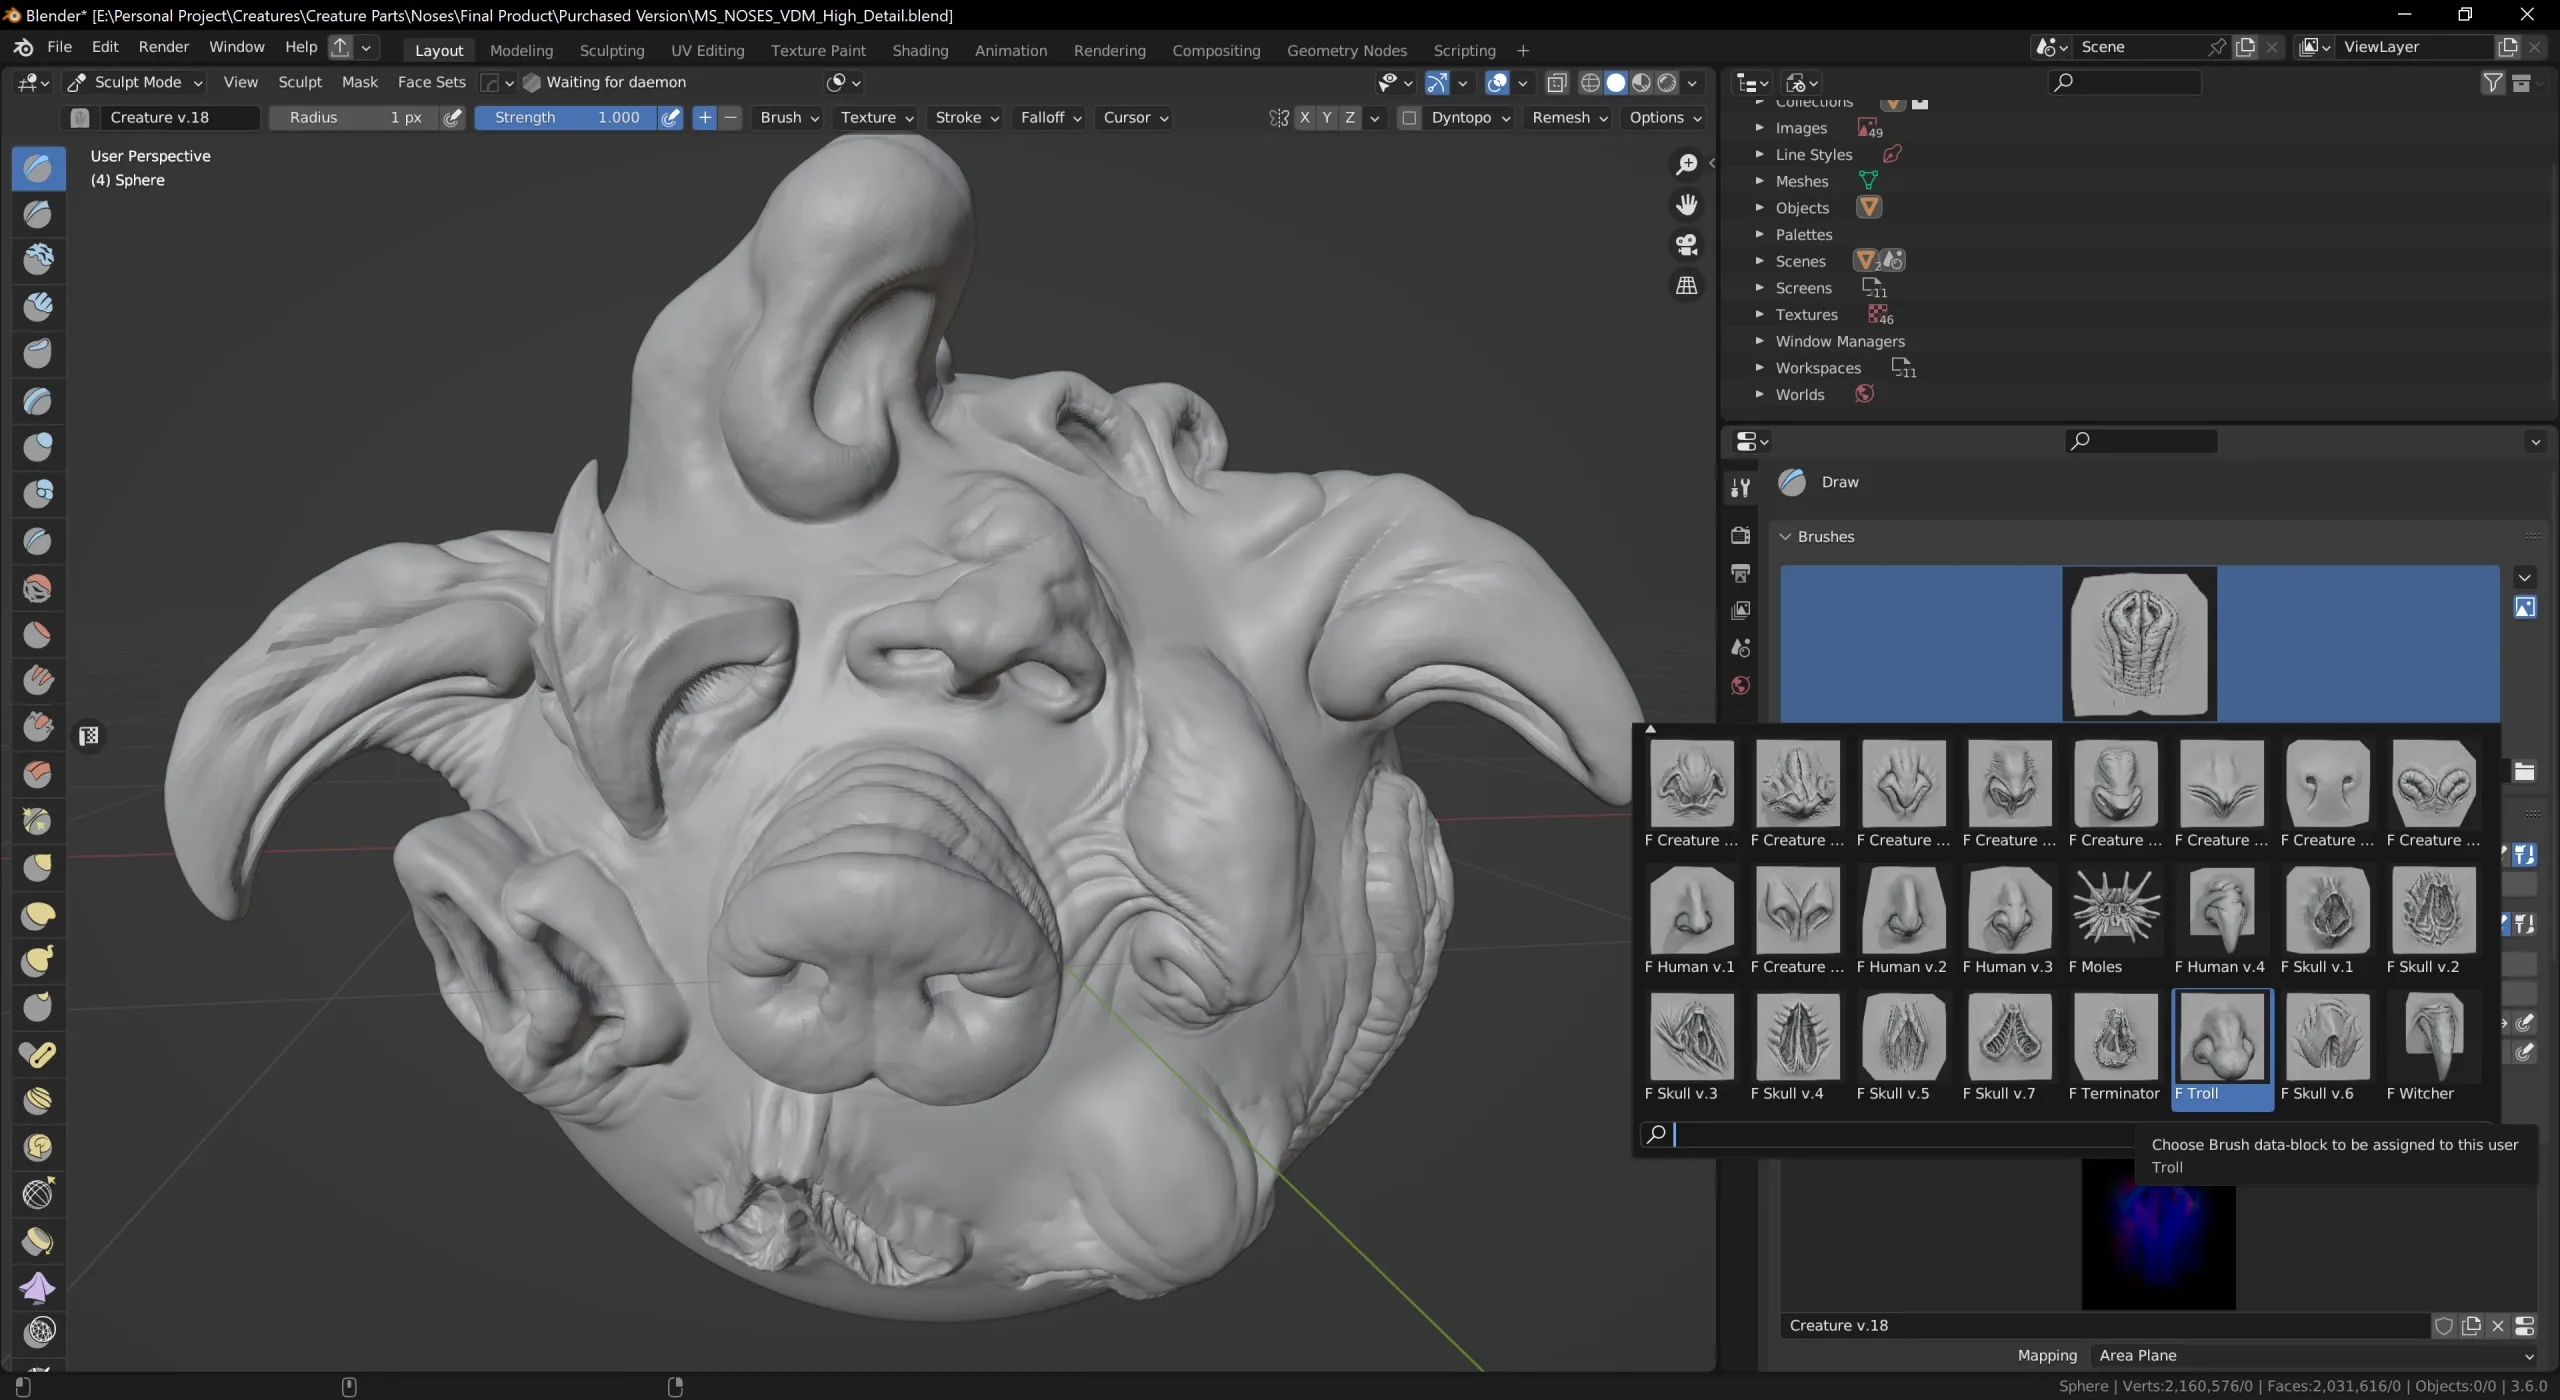Select the Render properties tab

coord(1740,534)
